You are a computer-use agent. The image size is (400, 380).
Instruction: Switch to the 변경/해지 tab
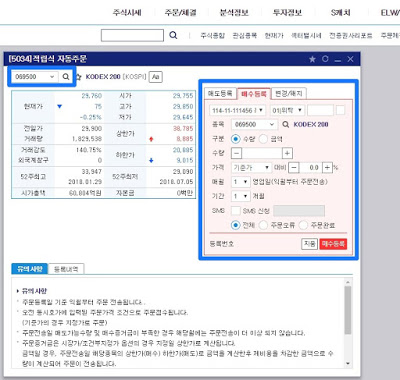(x=289, y=93)
